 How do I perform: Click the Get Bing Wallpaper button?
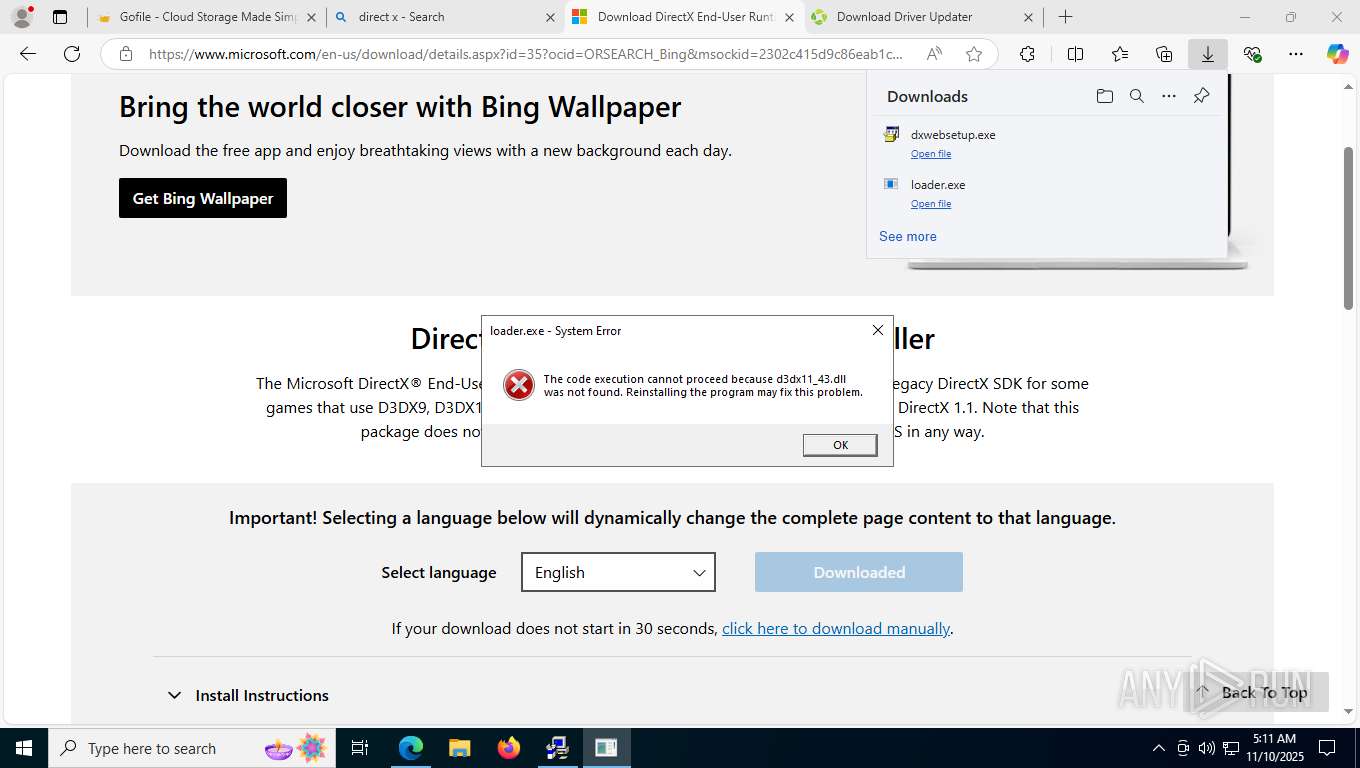(203, 198)
